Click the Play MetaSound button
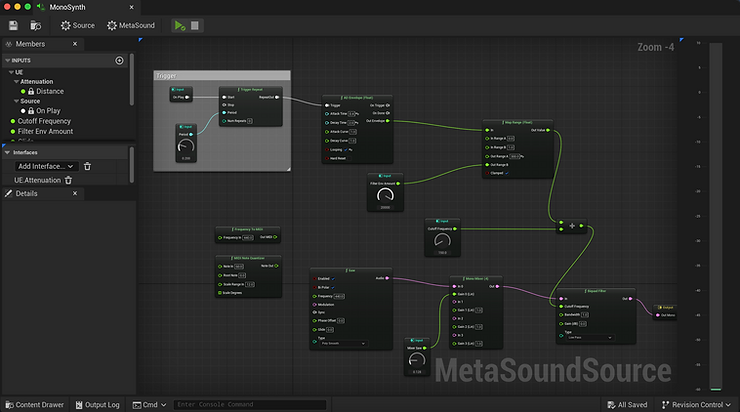This screenshot has height=412, width=740. pos(180,25)
